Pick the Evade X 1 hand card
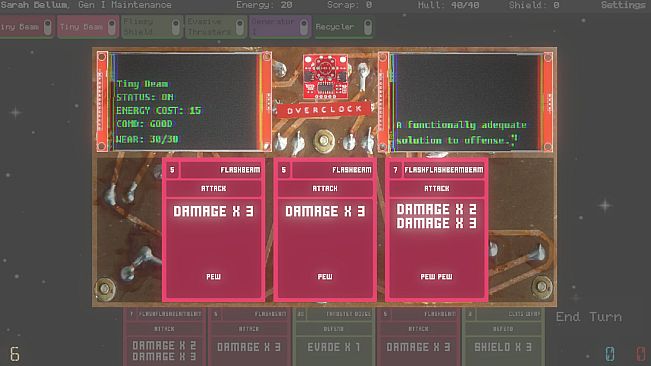The image size is (651, 366). click(333, 337)
